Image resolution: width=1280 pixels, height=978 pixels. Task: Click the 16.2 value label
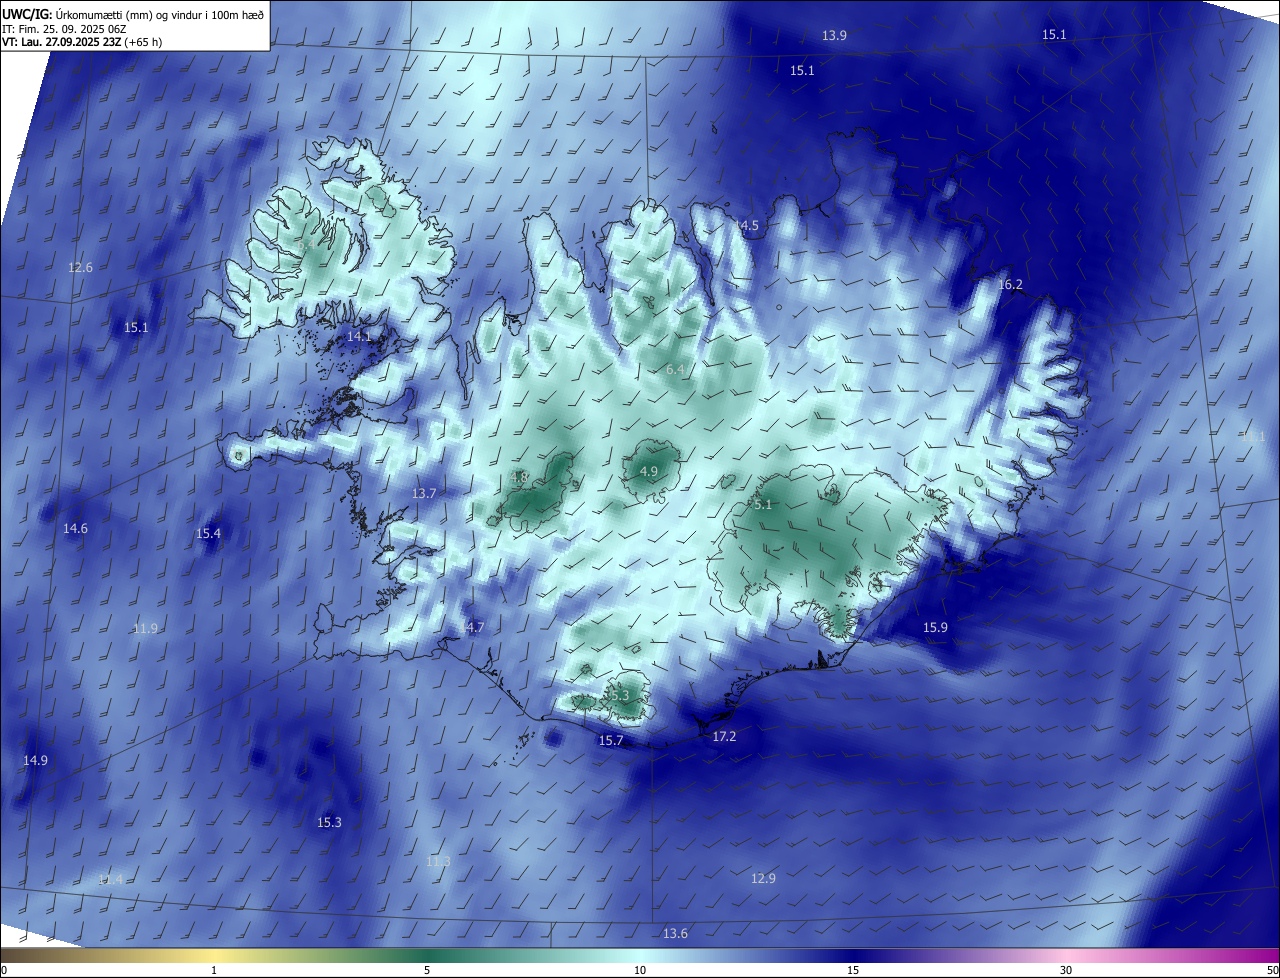pos(1011,285)
